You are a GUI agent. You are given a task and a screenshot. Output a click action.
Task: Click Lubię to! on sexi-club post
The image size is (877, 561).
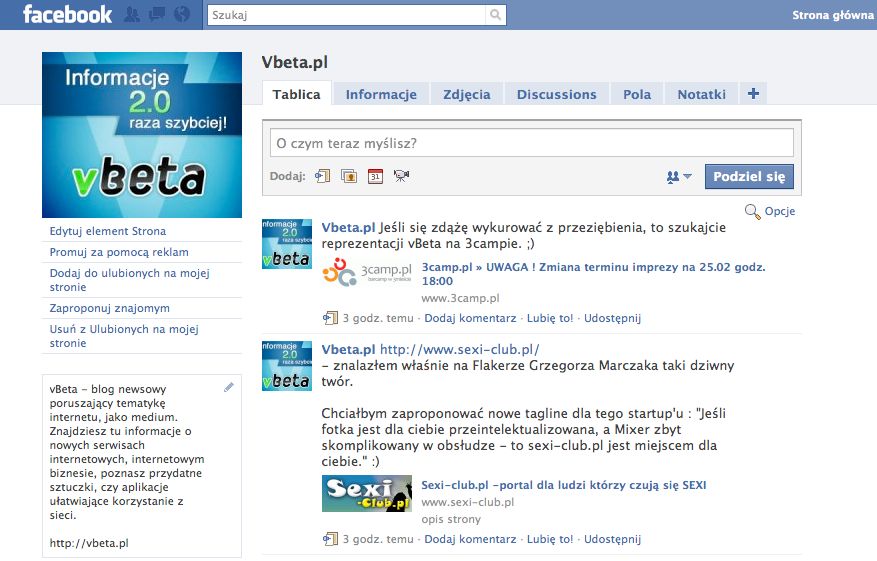[550, 539]
